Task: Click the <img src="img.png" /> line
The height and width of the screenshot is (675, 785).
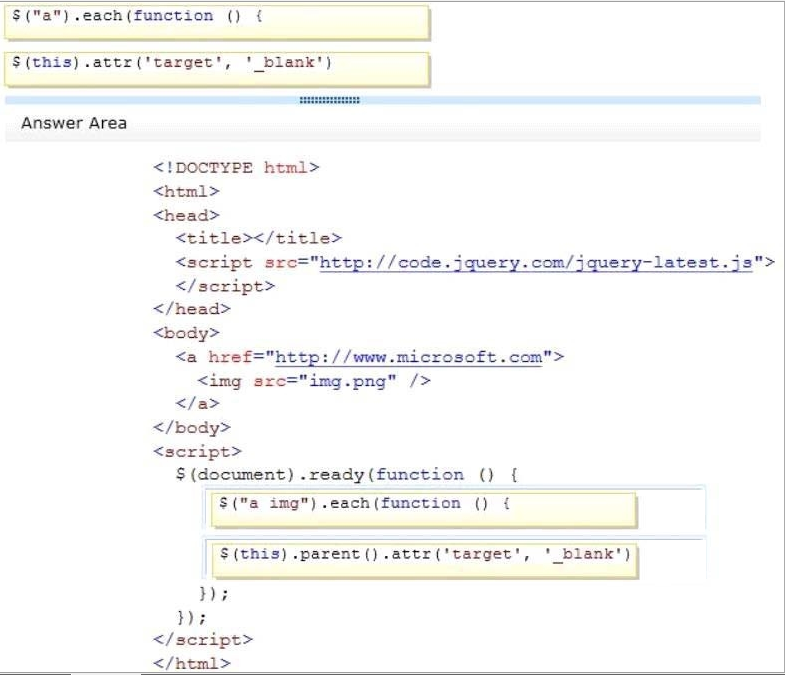Action: 314,381
